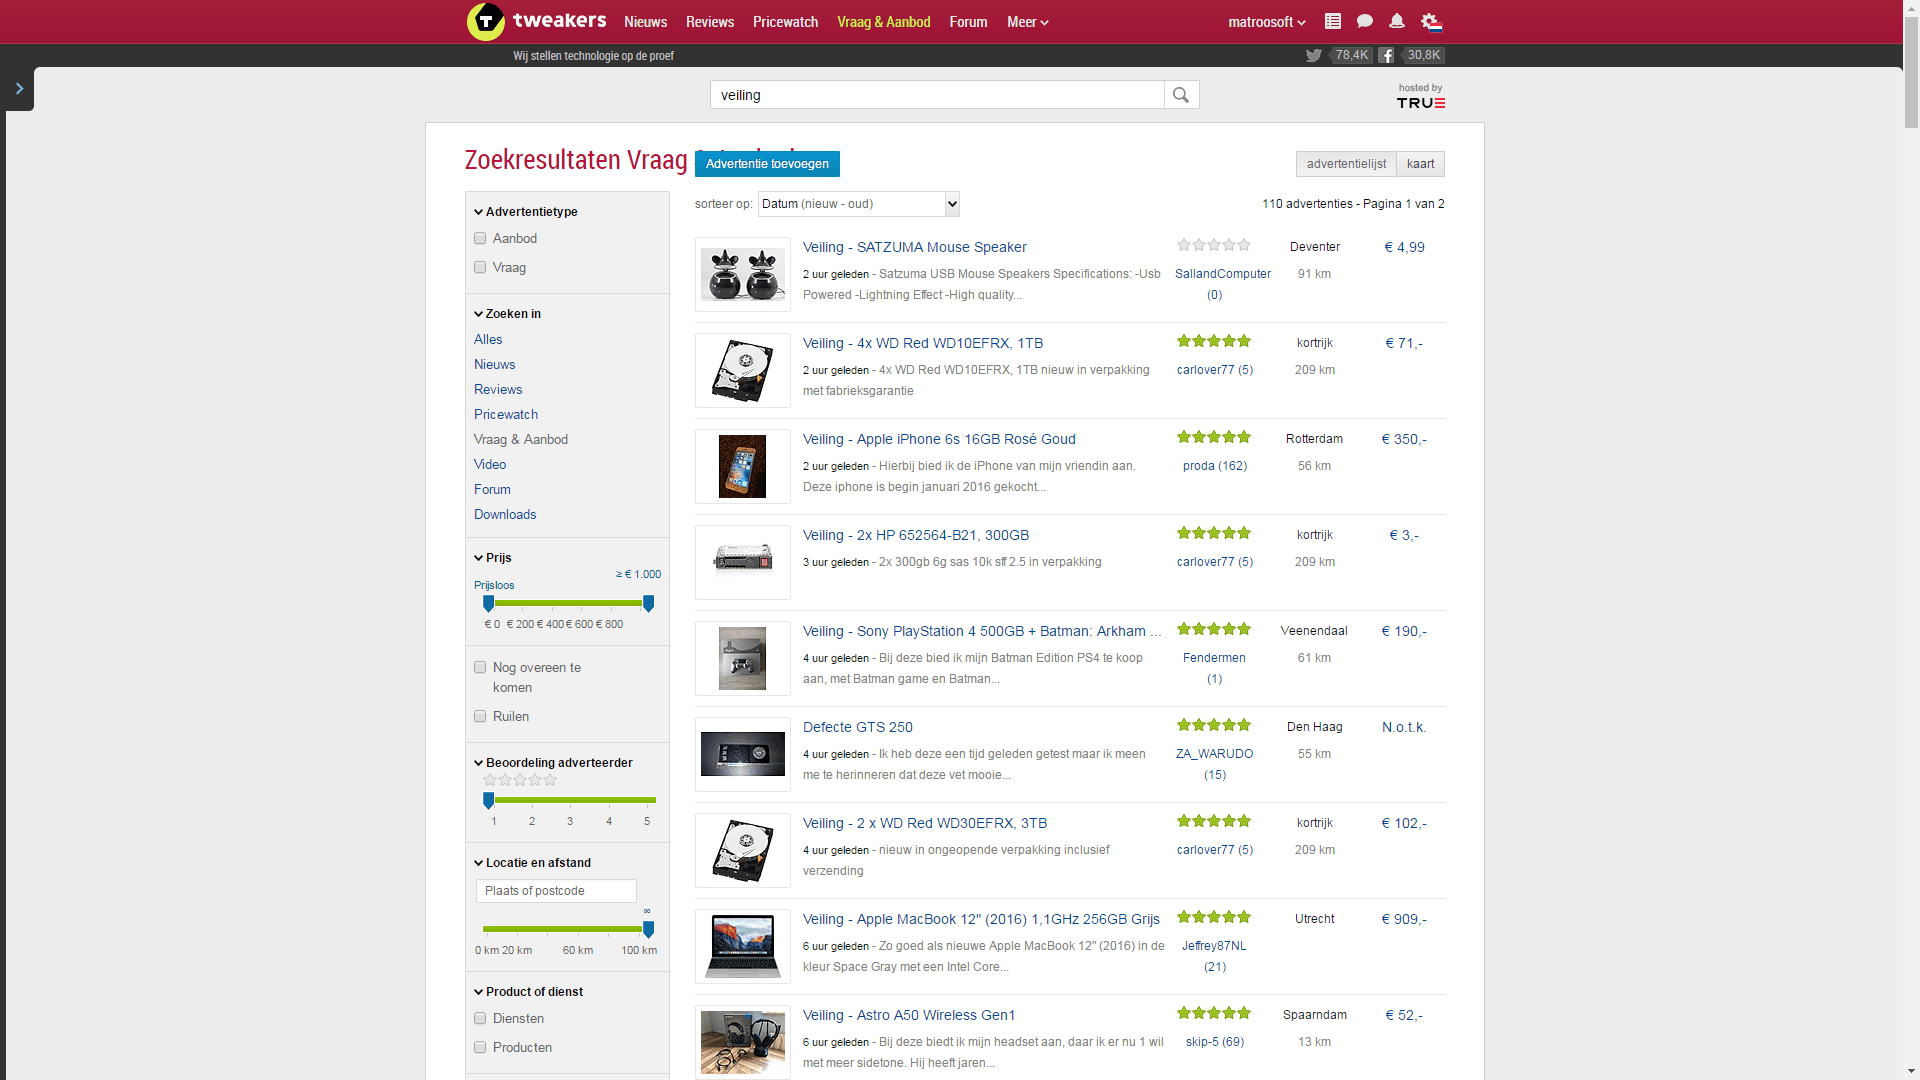Switch to the kaart view tab
1920x1080 pixels.
(1420, 164)
